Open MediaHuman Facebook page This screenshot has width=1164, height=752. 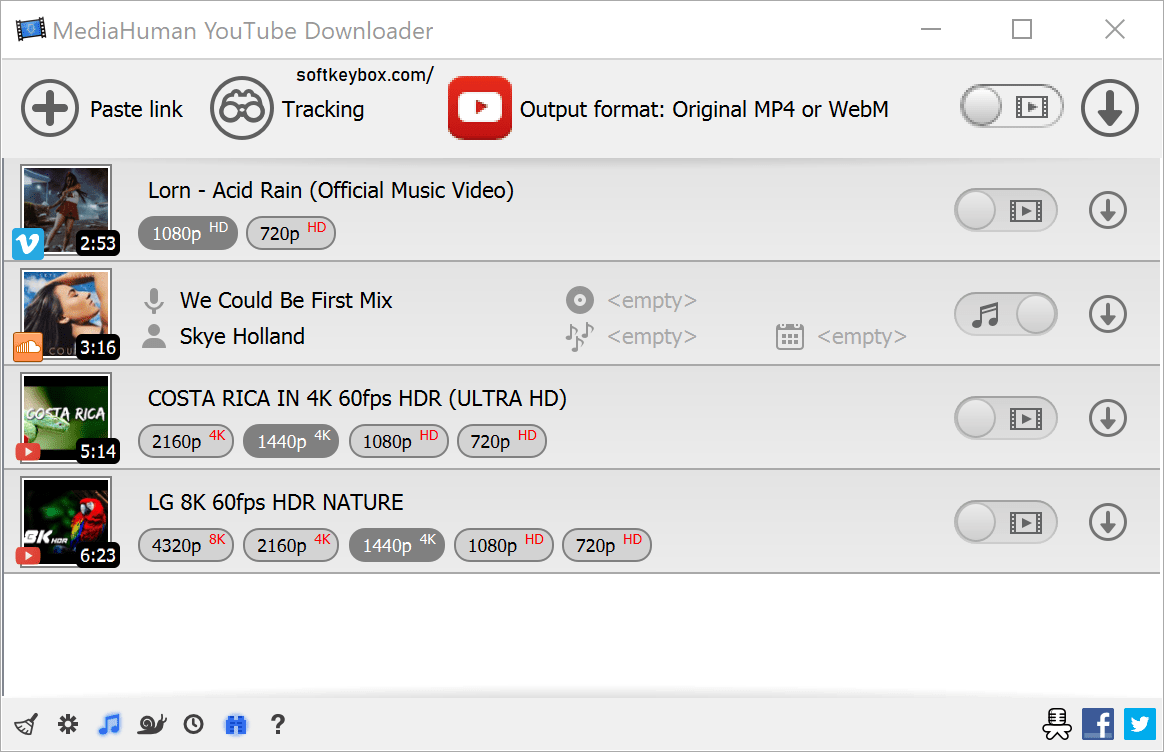(1097, 723)
